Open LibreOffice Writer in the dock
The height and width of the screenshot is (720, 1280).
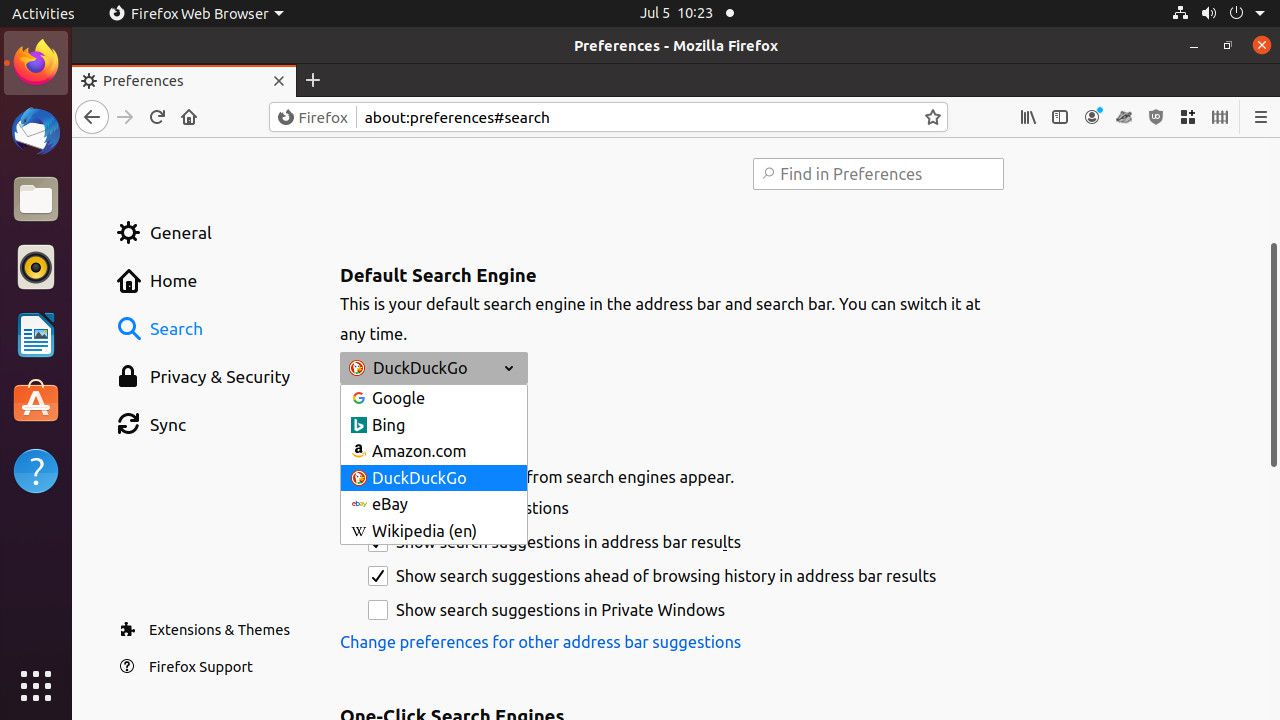[36, 335]
